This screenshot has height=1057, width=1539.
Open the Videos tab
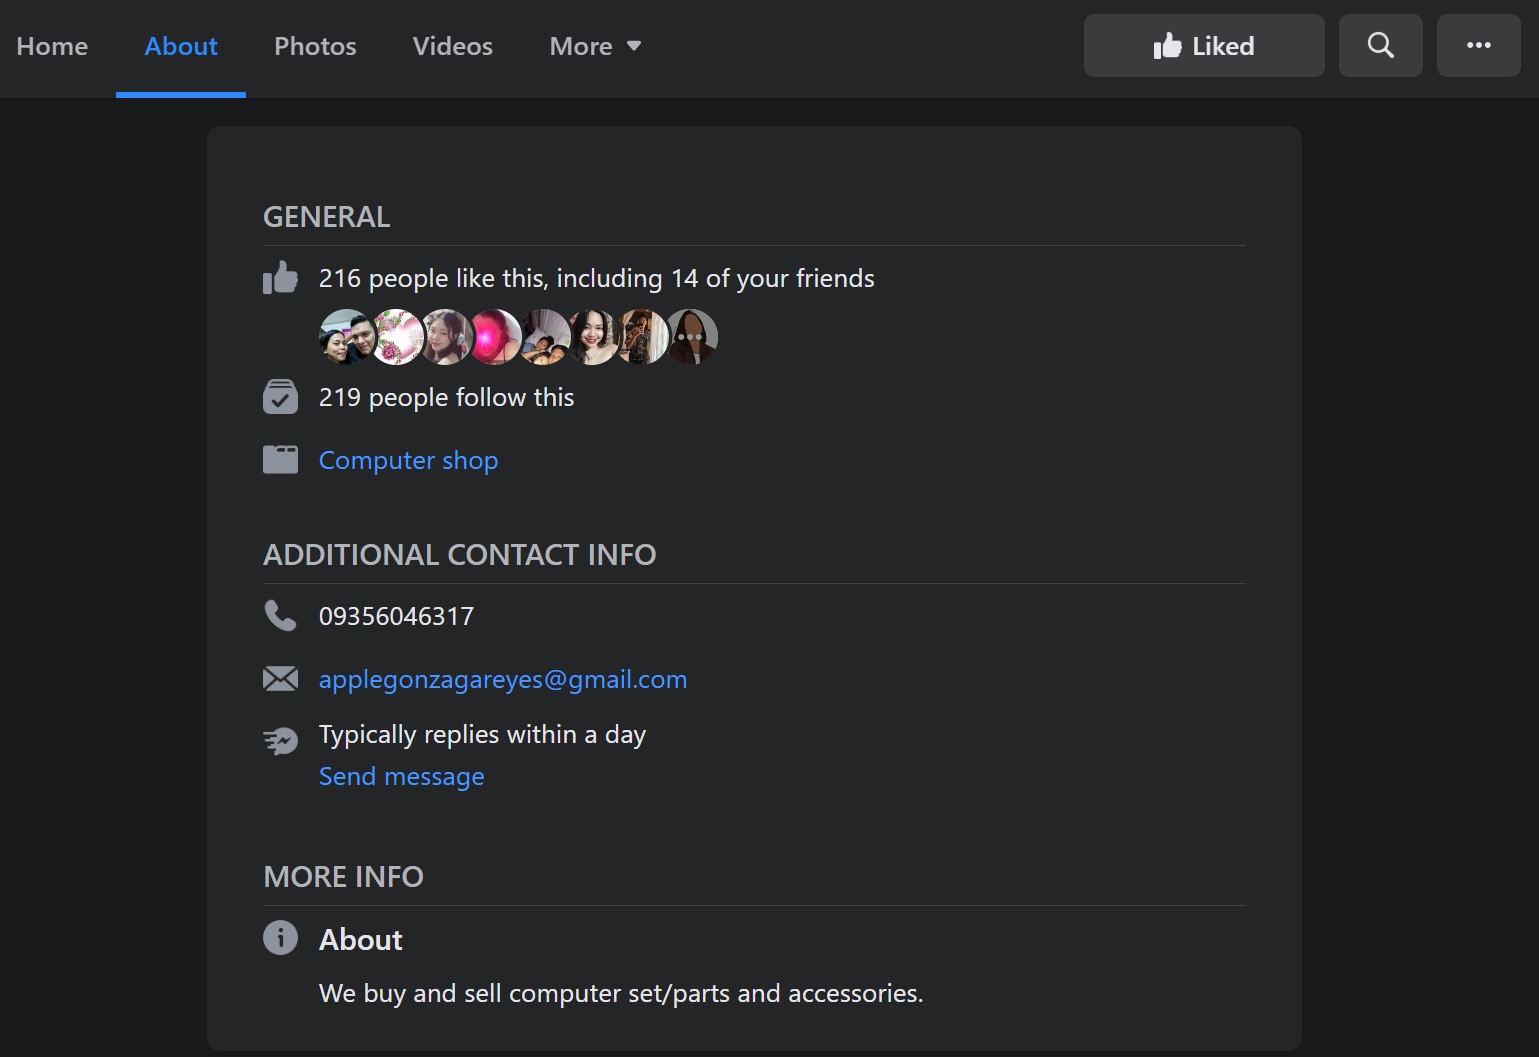[x=452, y=46]
